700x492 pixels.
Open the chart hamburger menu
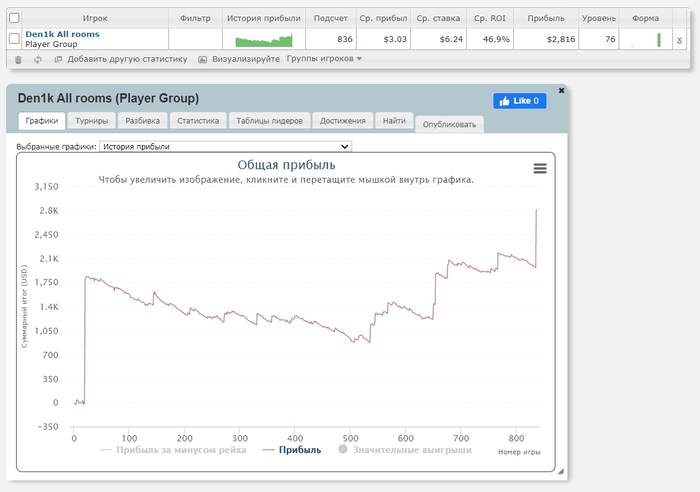[540, 168]
